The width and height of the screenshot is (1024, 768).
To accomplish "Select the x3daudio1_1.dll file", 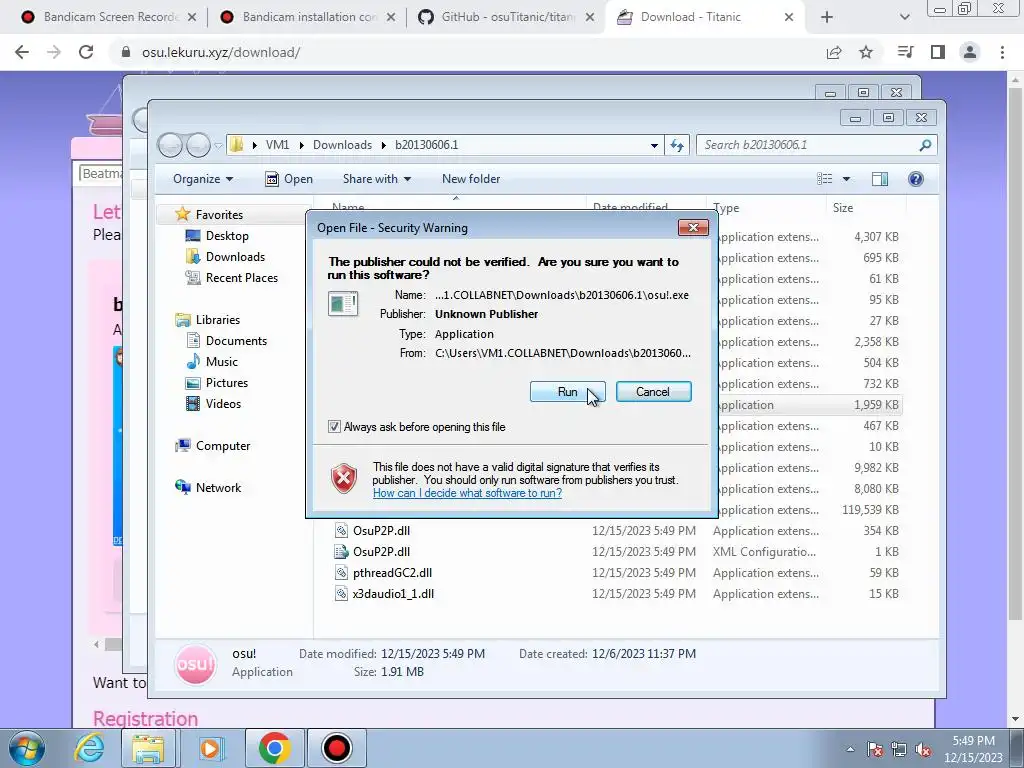I will (393, 594).
